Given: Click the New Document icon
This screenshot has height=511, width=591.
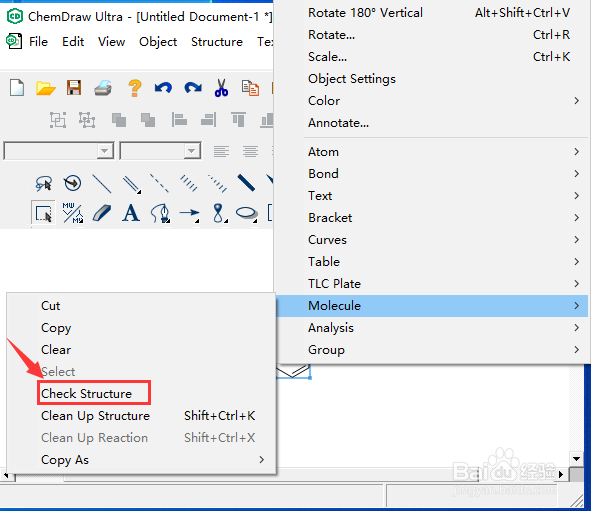Looking at the screenshot, I should pos(17,88).
